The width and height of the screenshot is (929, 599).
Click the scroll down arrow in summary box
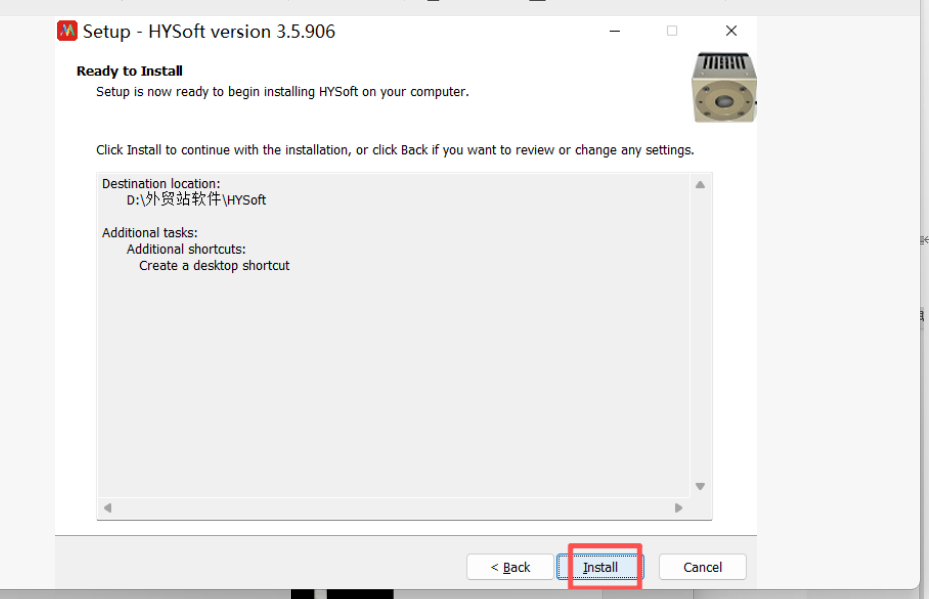pos(700,486)
